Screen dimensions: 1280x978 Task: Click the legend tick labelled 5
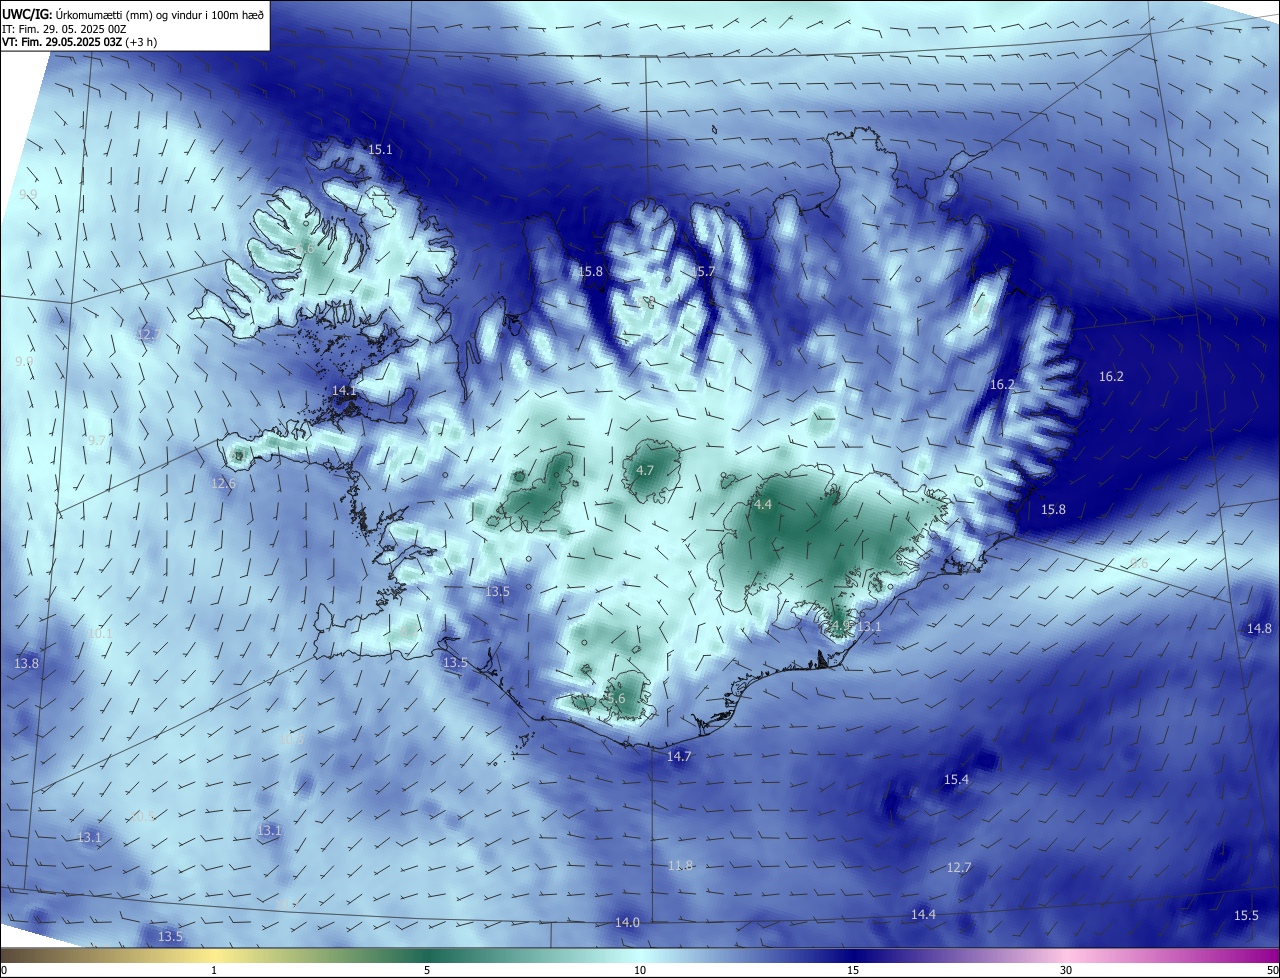pos(427,970)
